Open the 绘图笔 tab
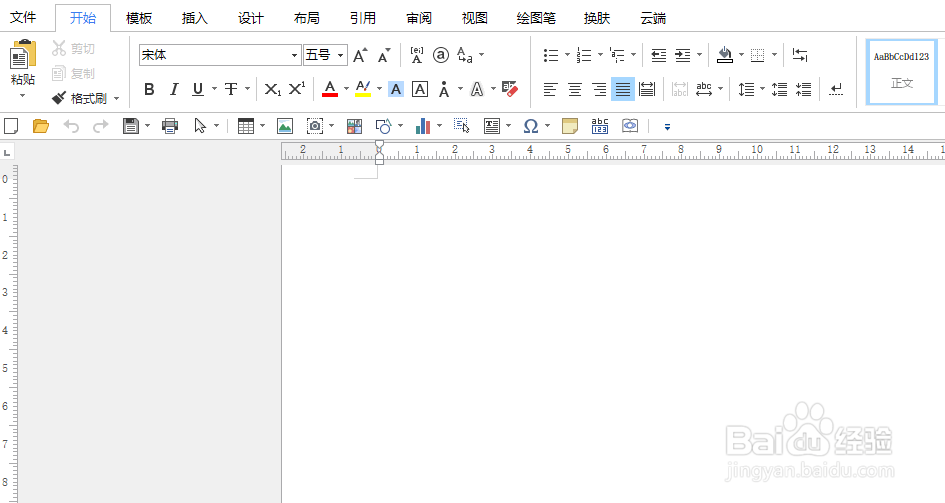The width and height of the screenshot is (945, 503). coord(536,18)
